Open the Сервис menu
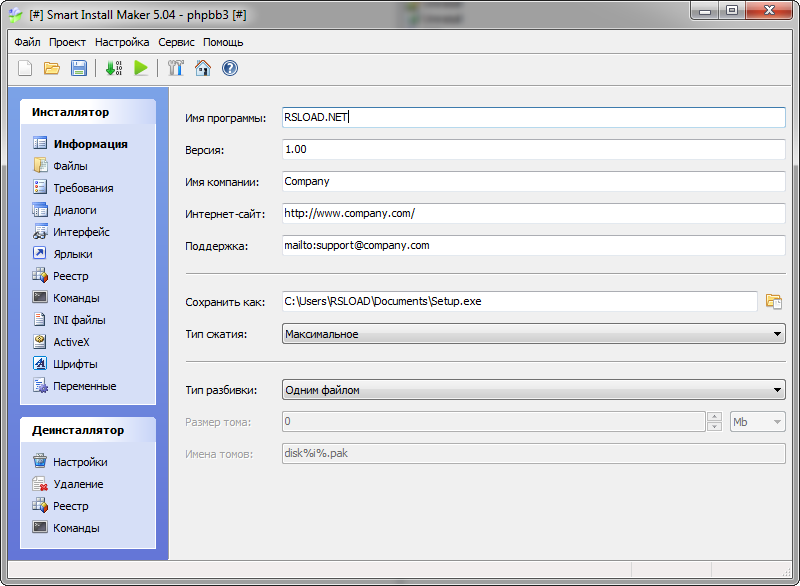 (x=176, y=42)
